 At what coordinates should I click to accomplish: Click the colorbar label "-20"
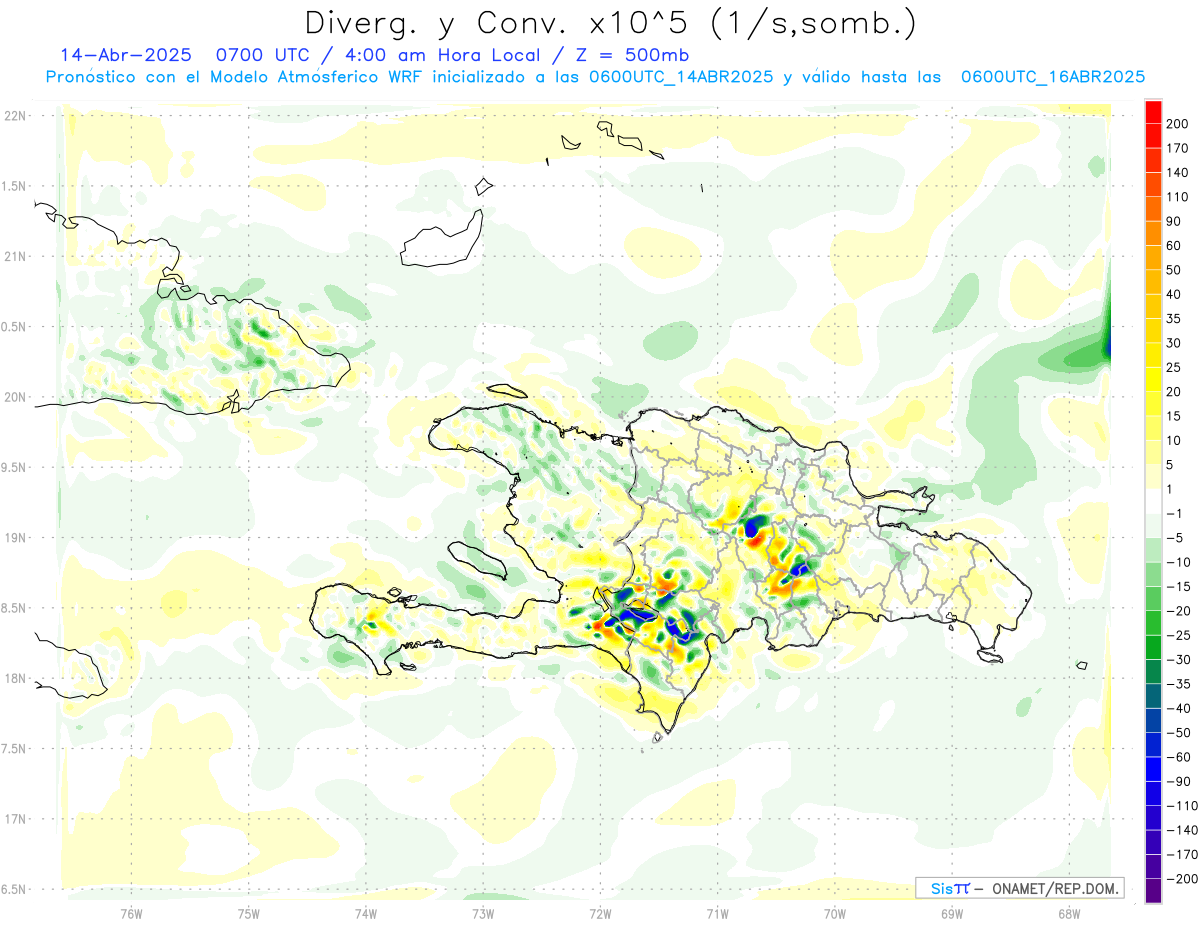pos(1178,611)
